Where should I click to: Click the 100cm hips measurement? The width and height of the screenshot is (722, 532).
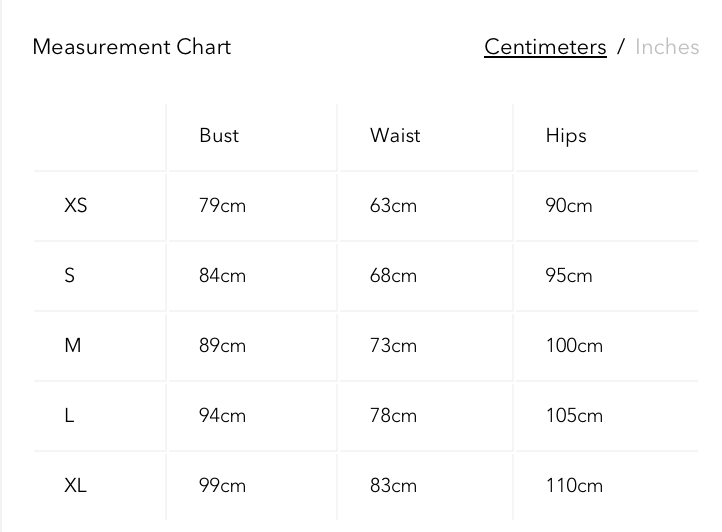tap(574, 346)
